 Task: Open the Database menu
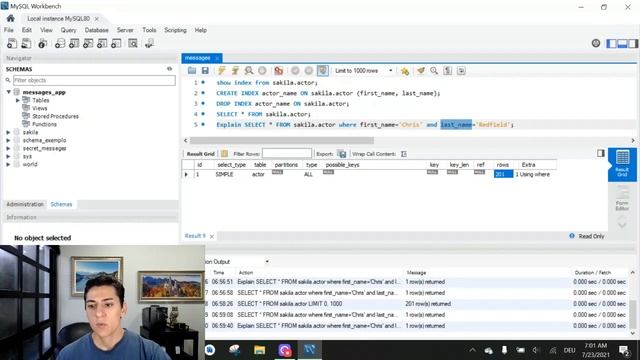pos(96,30)
